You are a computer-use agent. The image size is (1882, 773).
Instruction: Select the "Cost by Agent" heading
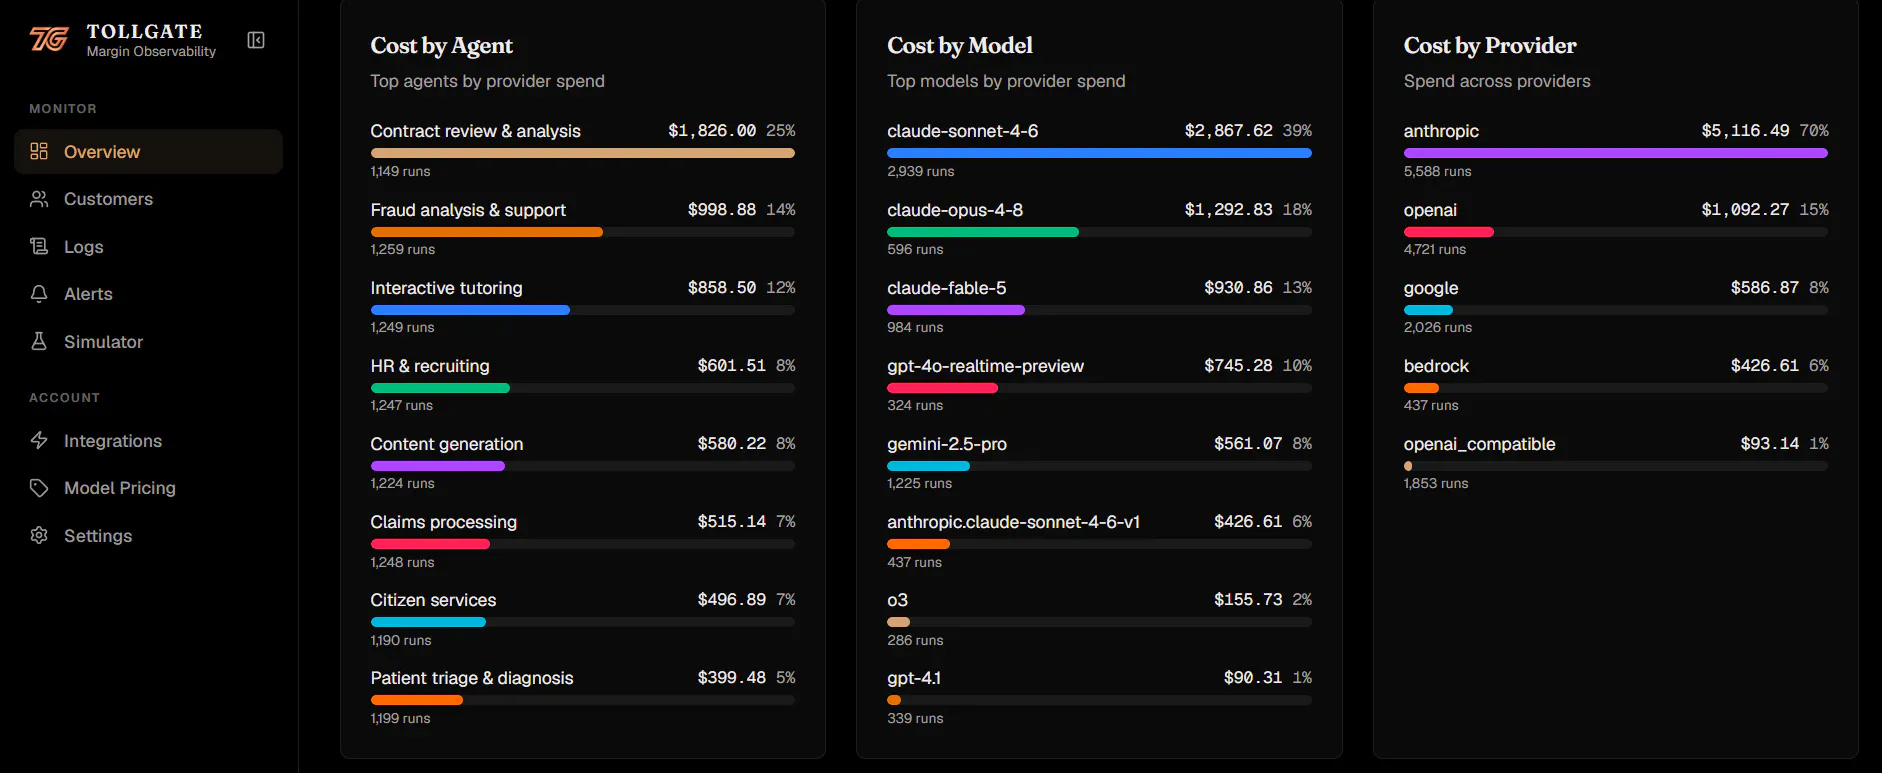[441, 46]
